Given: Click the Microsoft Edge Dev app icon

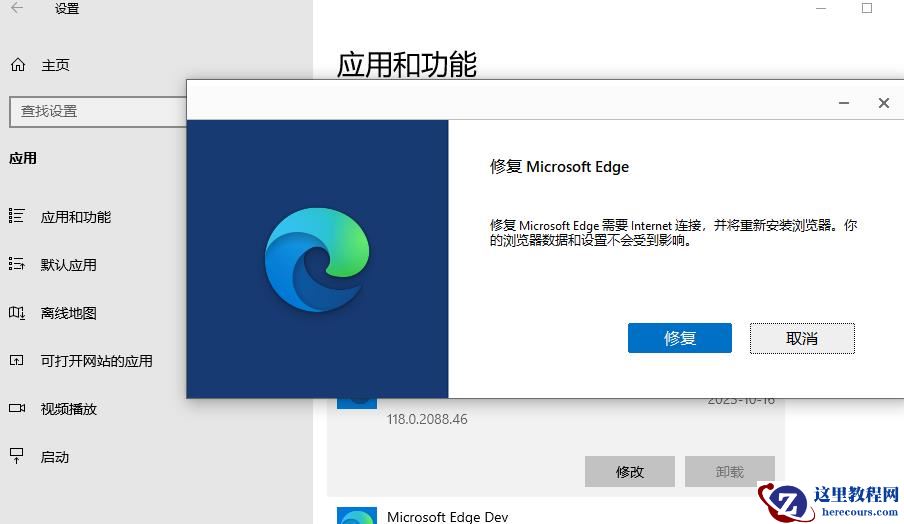Looking at the screenshot, I should pos(357,515).
